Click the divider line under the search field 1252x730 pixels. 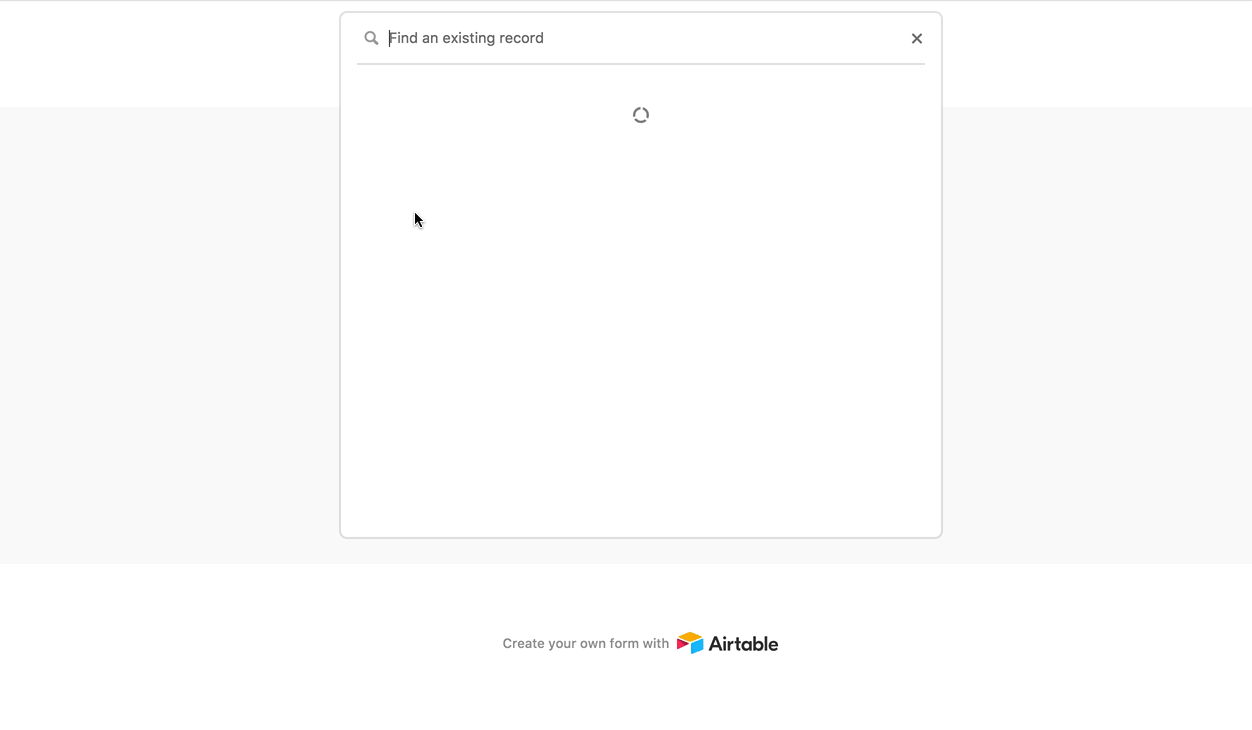(x=640, y=64)
